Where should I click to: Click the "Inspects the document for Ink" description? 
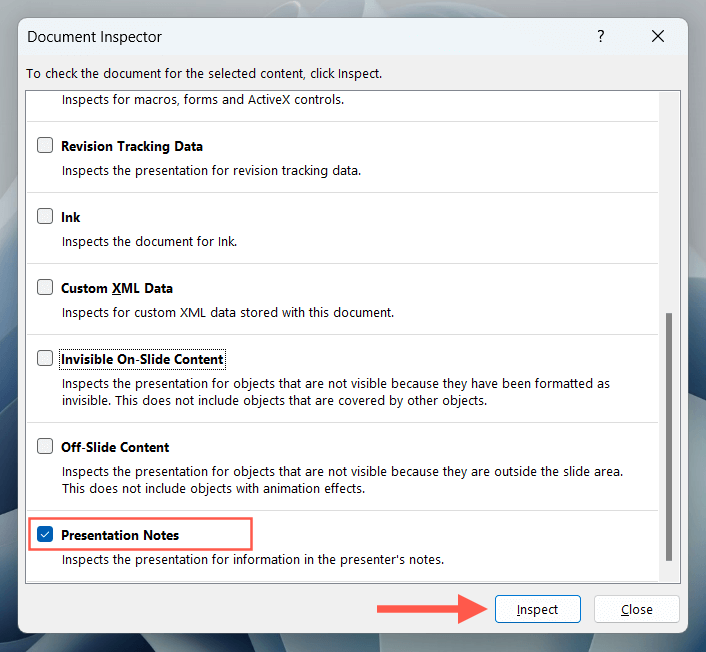[x=149, y=241]
